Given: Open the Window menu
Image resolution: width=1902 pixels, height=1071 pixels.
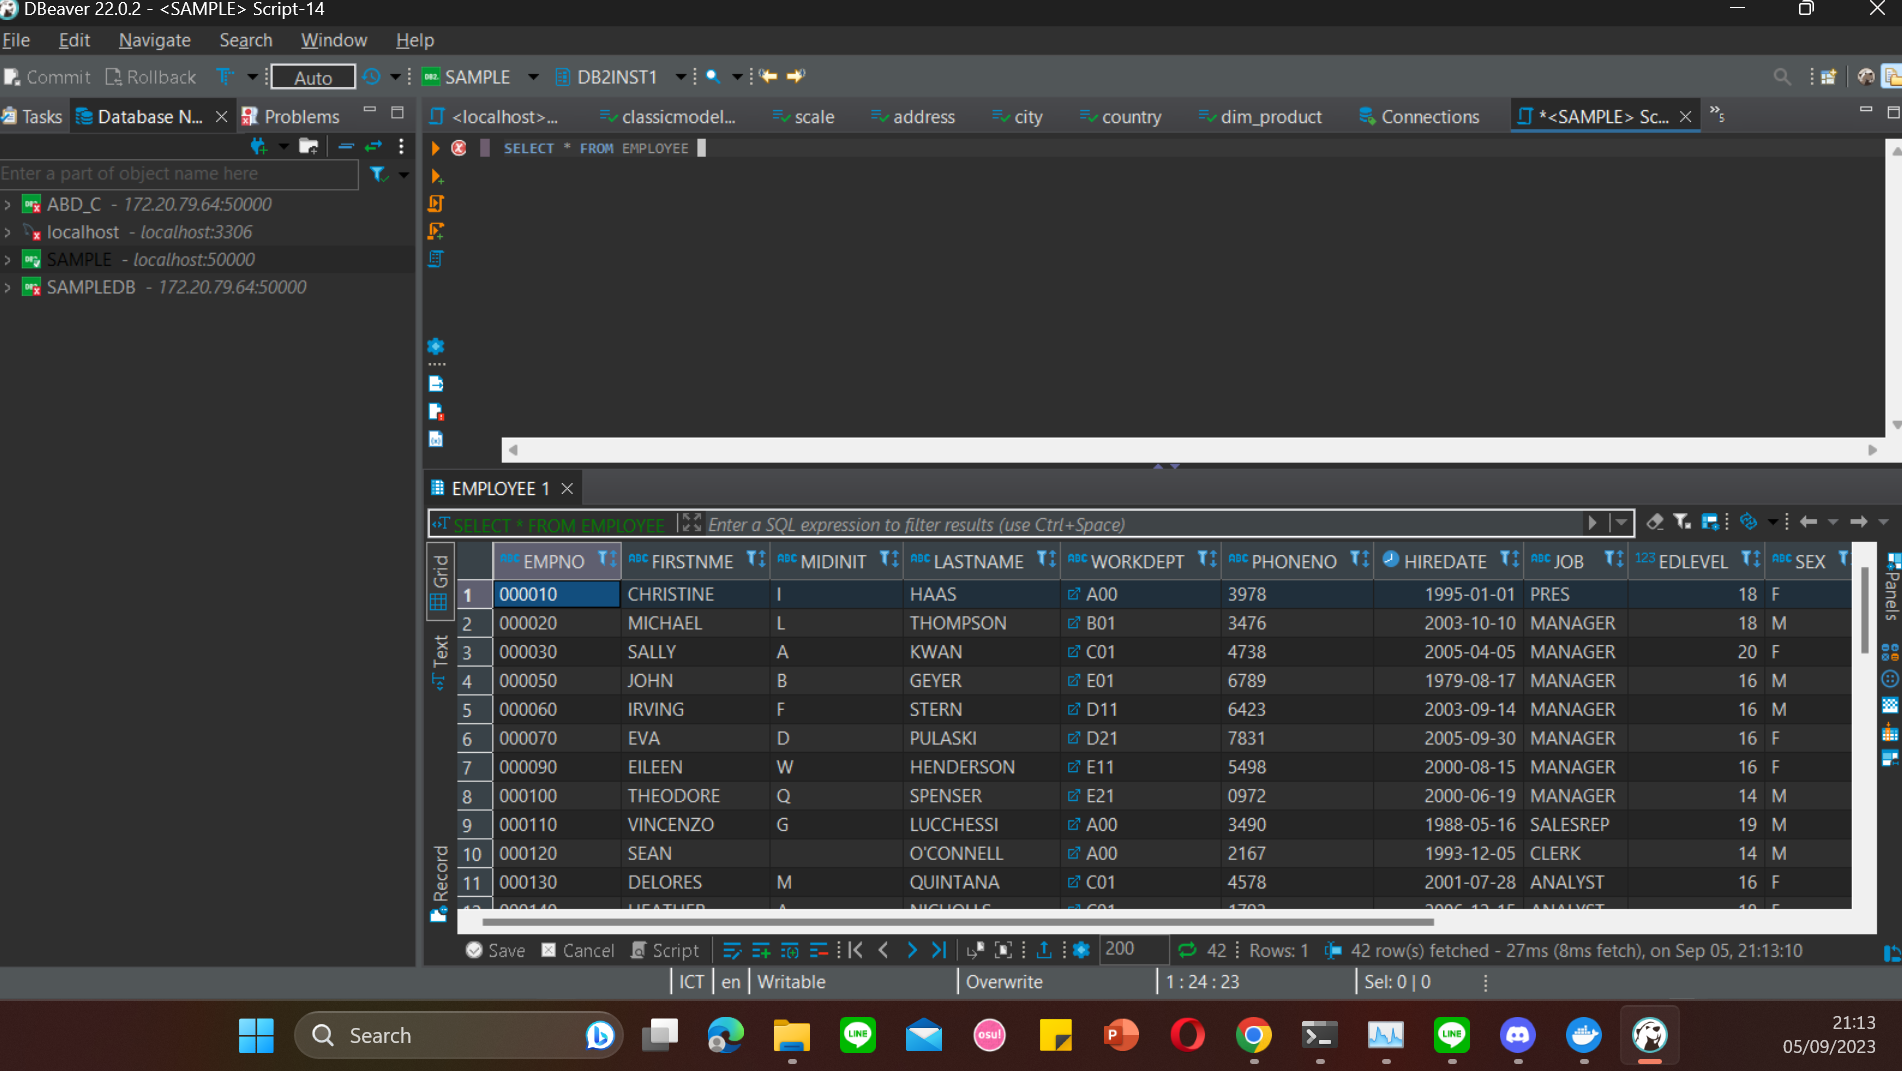Looking at the screenshot, I should [x=334, y=40].
